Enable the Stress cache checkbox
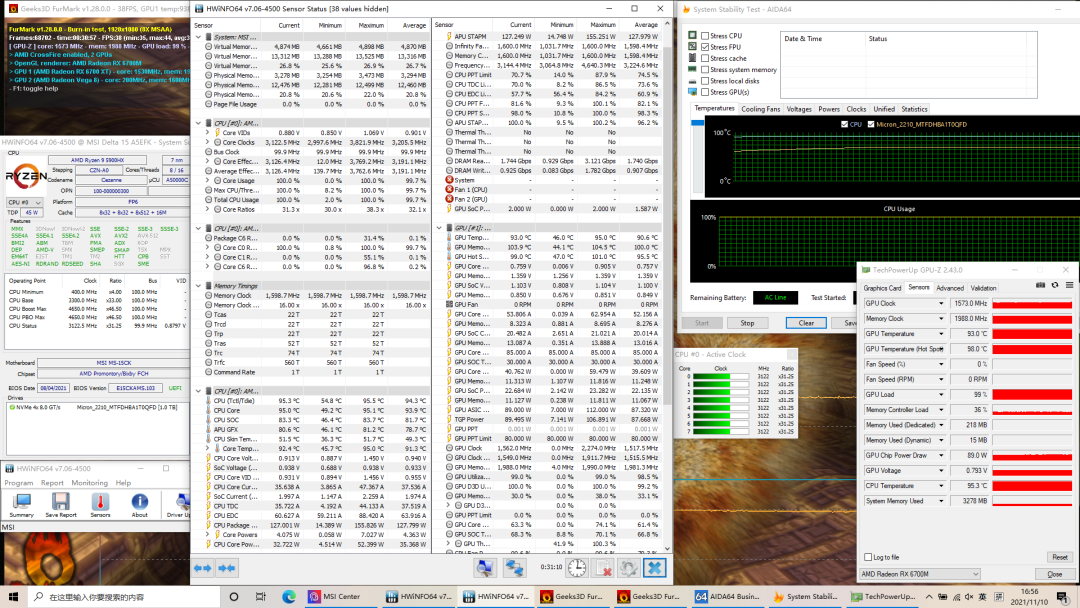This screenshot has width=1080, height=608. pyautogui.click(x=705, y=59)
